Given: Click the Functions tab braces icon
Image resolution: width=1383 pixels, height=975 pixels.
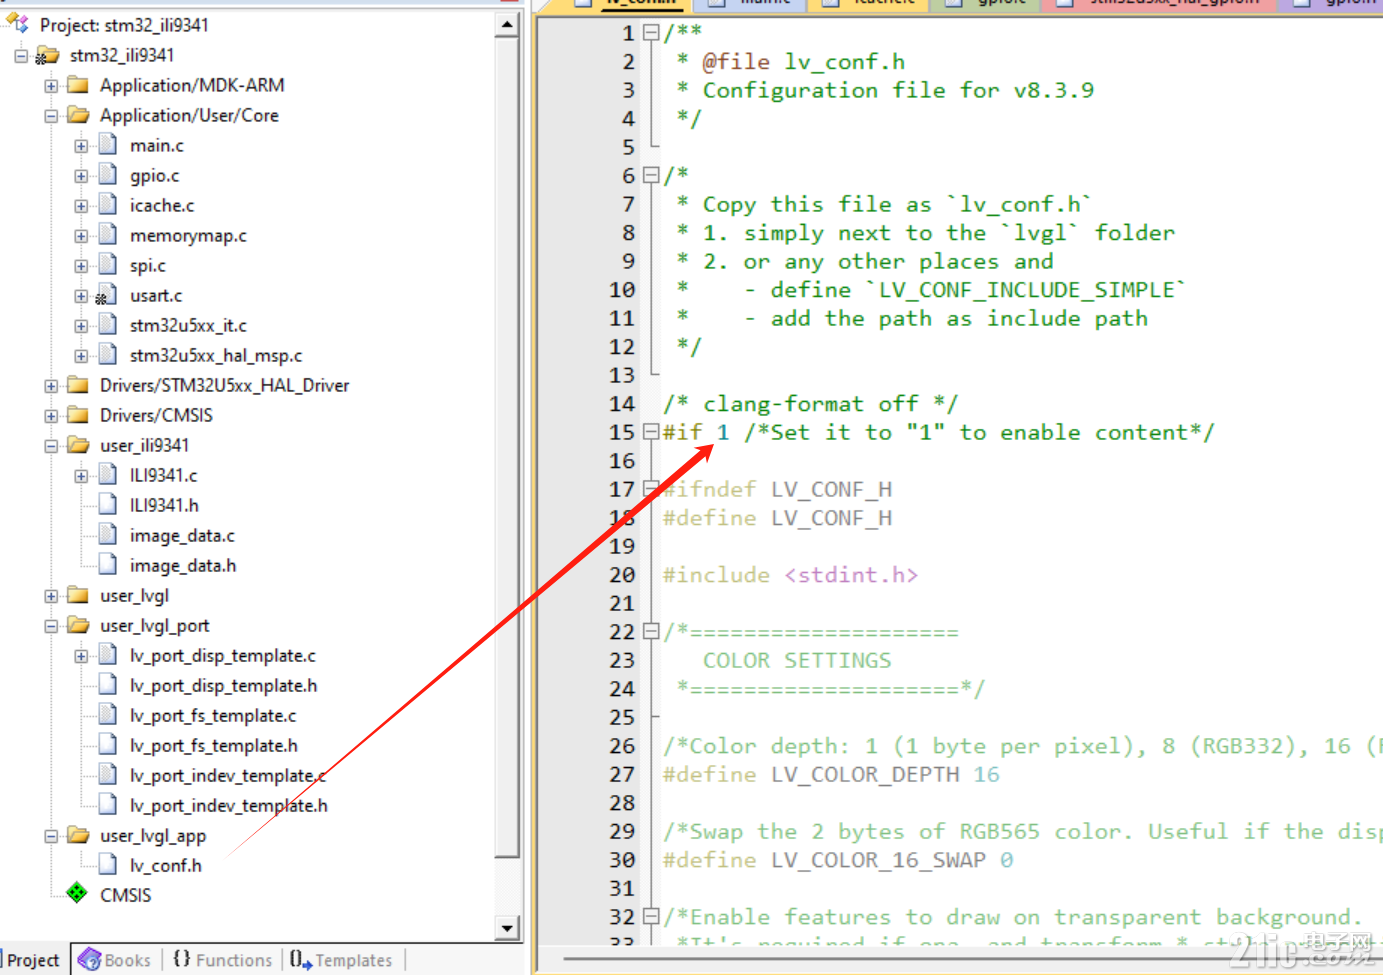Looking at the screenshot, I should tap(182, 959).
